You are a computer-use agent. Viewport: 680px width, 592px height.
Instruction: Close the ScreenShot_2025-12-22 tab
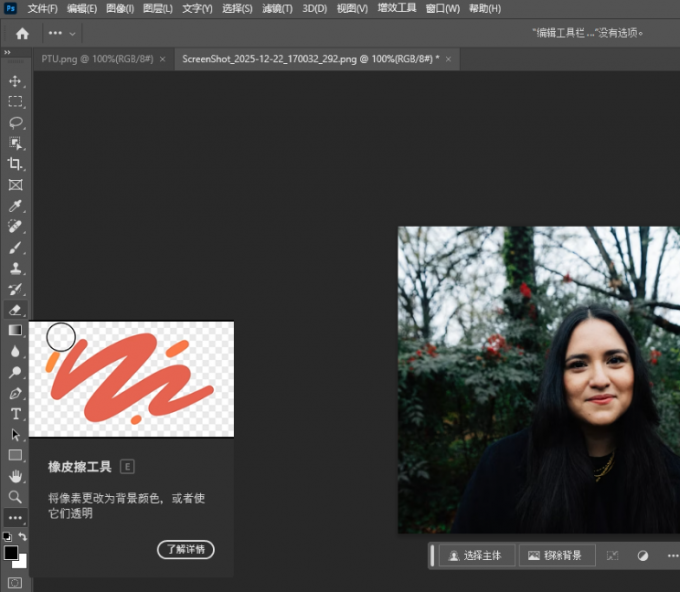pos(448,59)
